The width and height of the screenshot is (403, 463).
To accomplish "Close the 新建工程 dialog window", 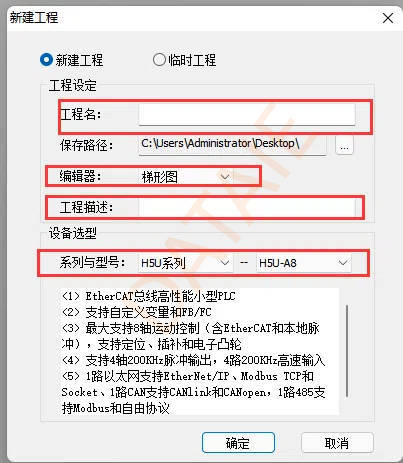I will [x=388, y=18].
